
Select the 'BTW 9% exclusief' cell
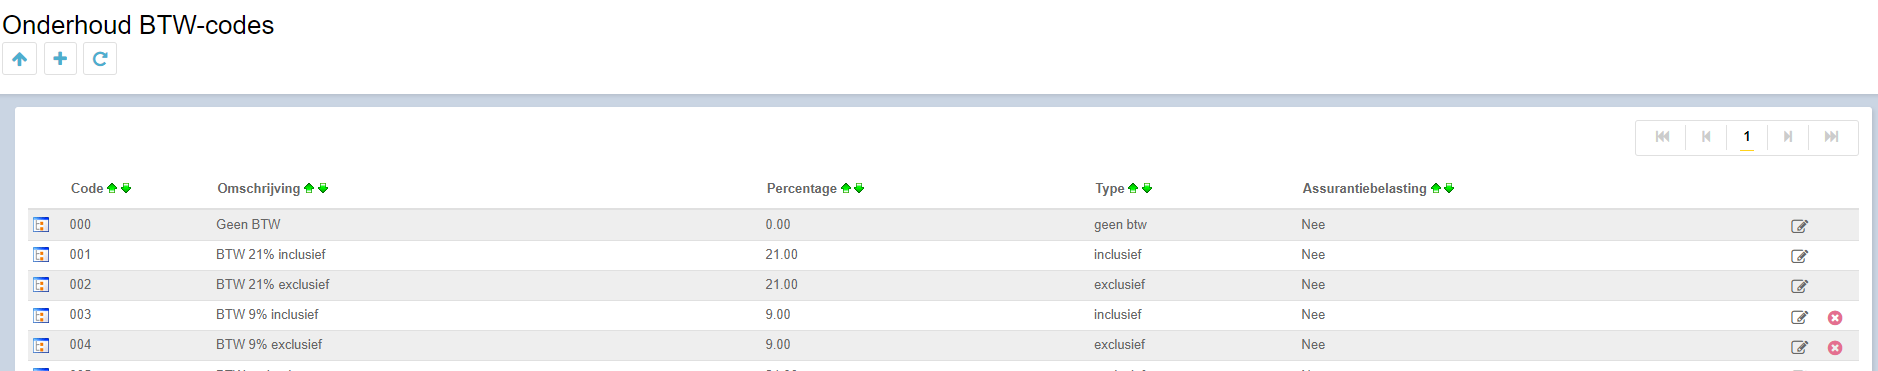(269, 344)
